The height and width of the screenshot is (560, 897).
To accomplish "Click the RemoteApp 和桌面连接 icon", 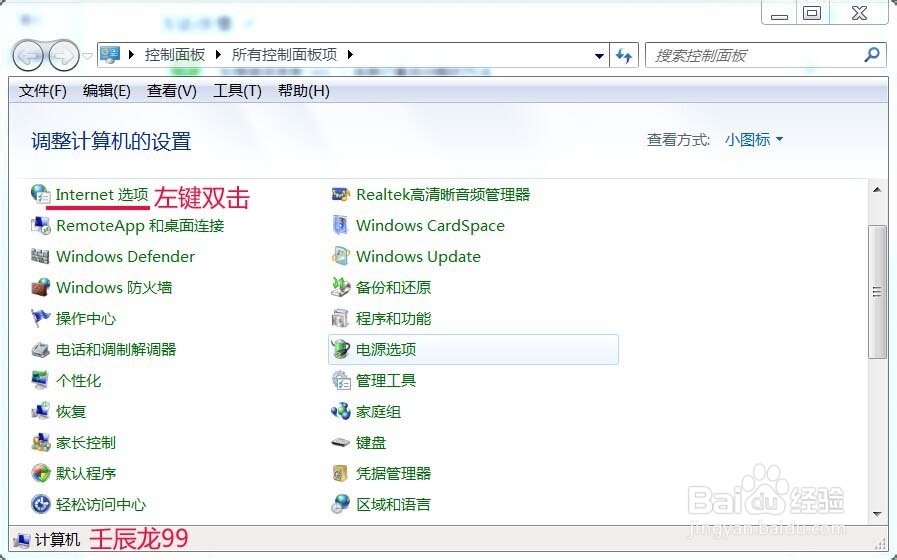I will 41,225.
